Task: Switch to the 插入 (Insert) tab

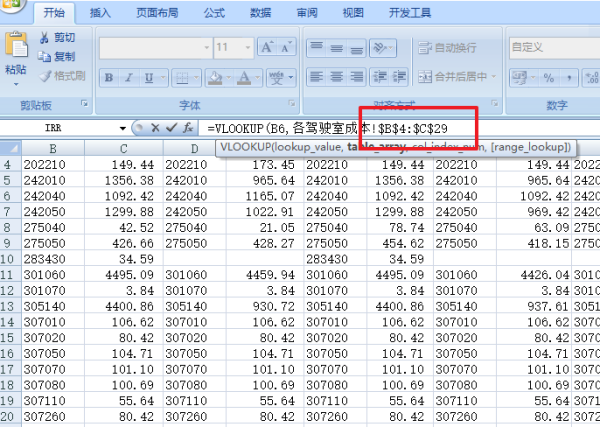Action: pyautogui.click(x=100, y=13)
